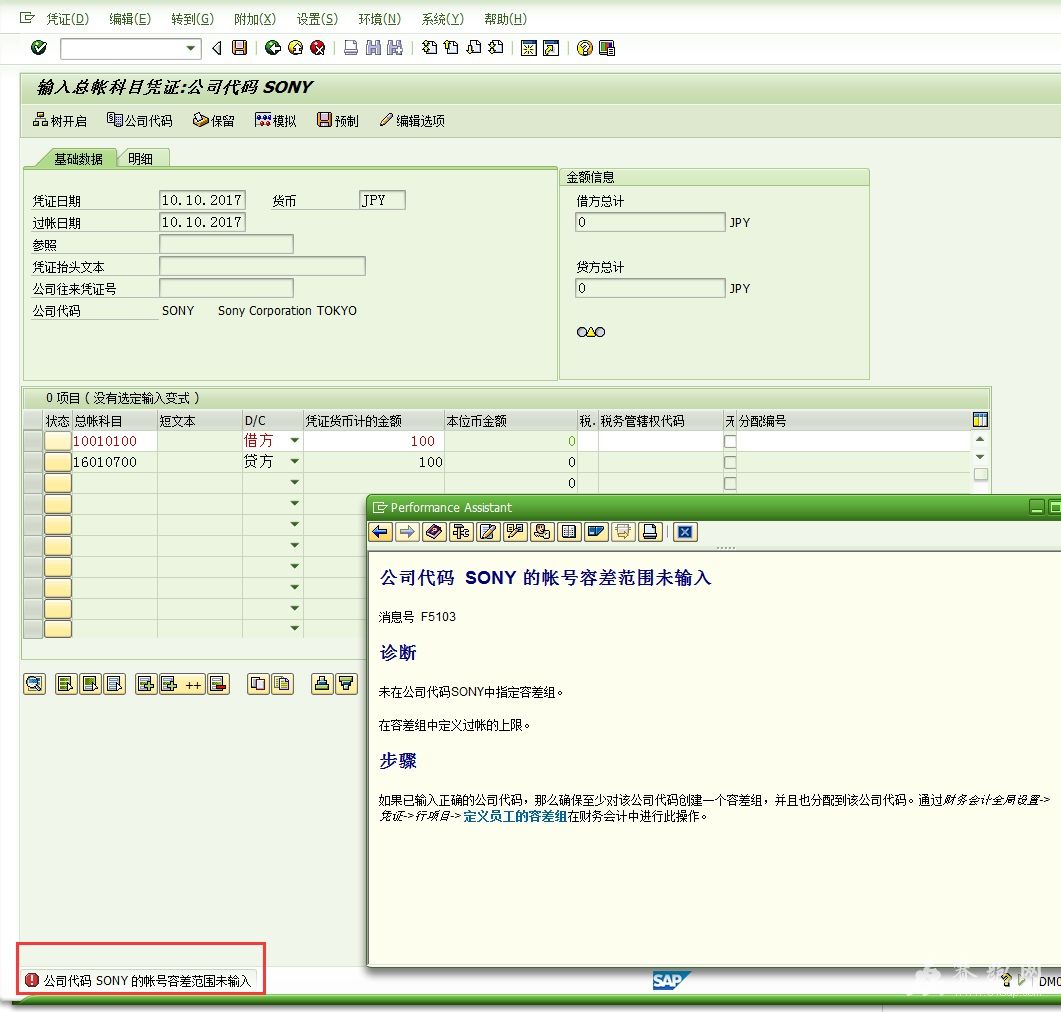Open D/C dropdown in seventh item row

point(294,566)
